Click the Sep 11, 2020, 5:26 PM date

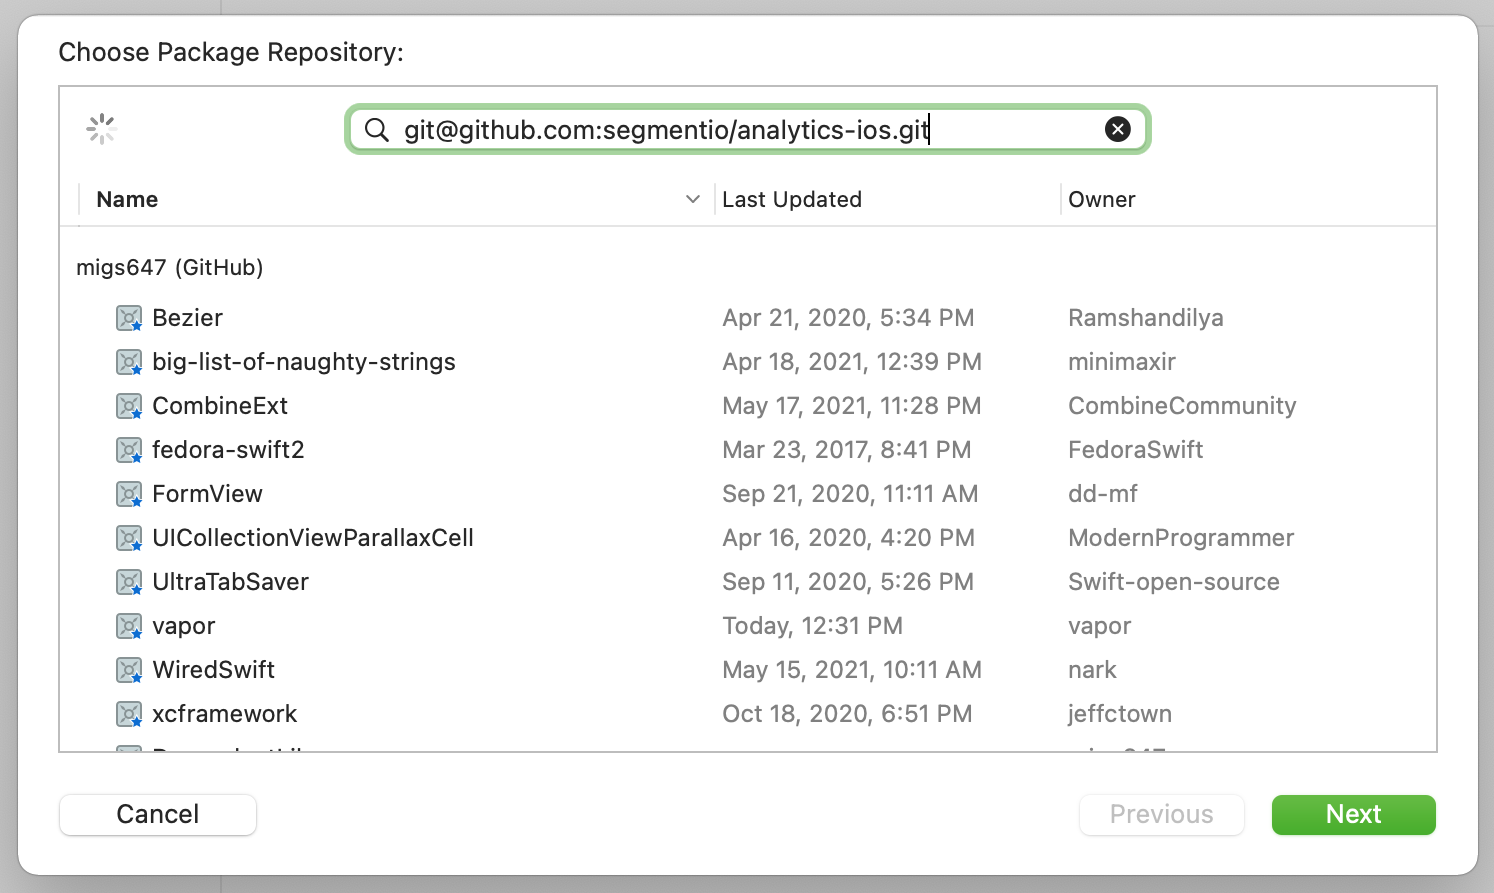848,582
